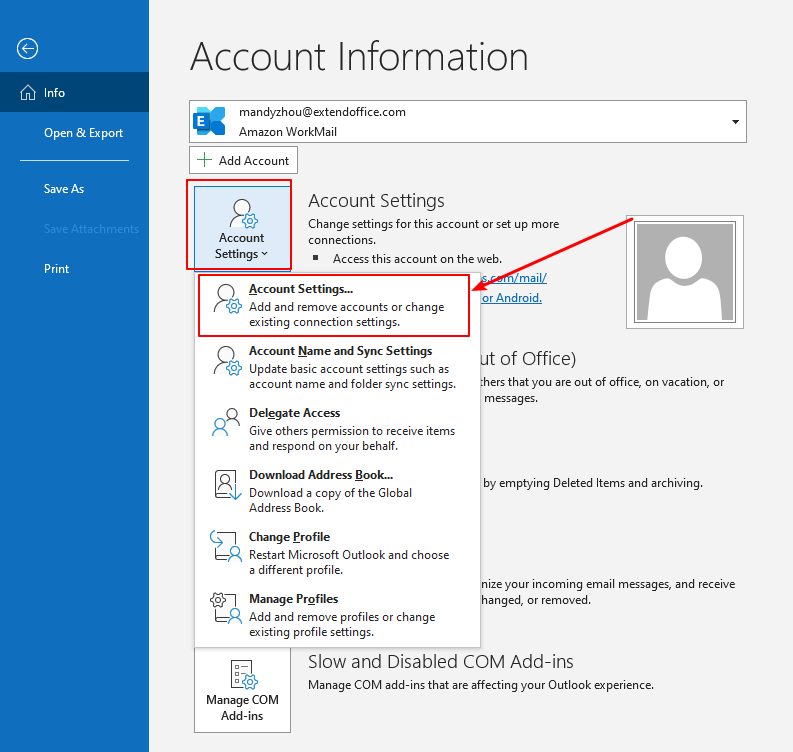The height and width of the screenshot is (752, 793).
Task: Choose Change Profile menu item
Action: coord(337,553)
